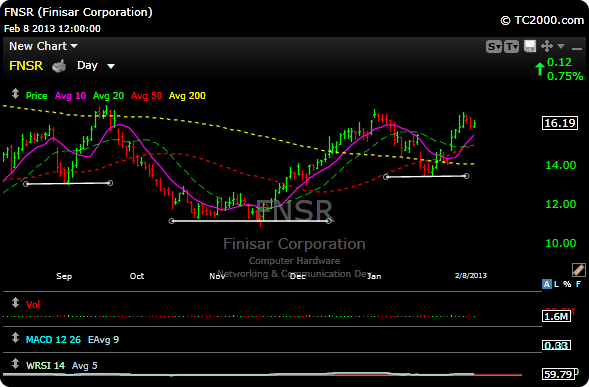Click the 59.79 WRSI value box
Viewport: 589px width, 387px height.
coord(560,374)
